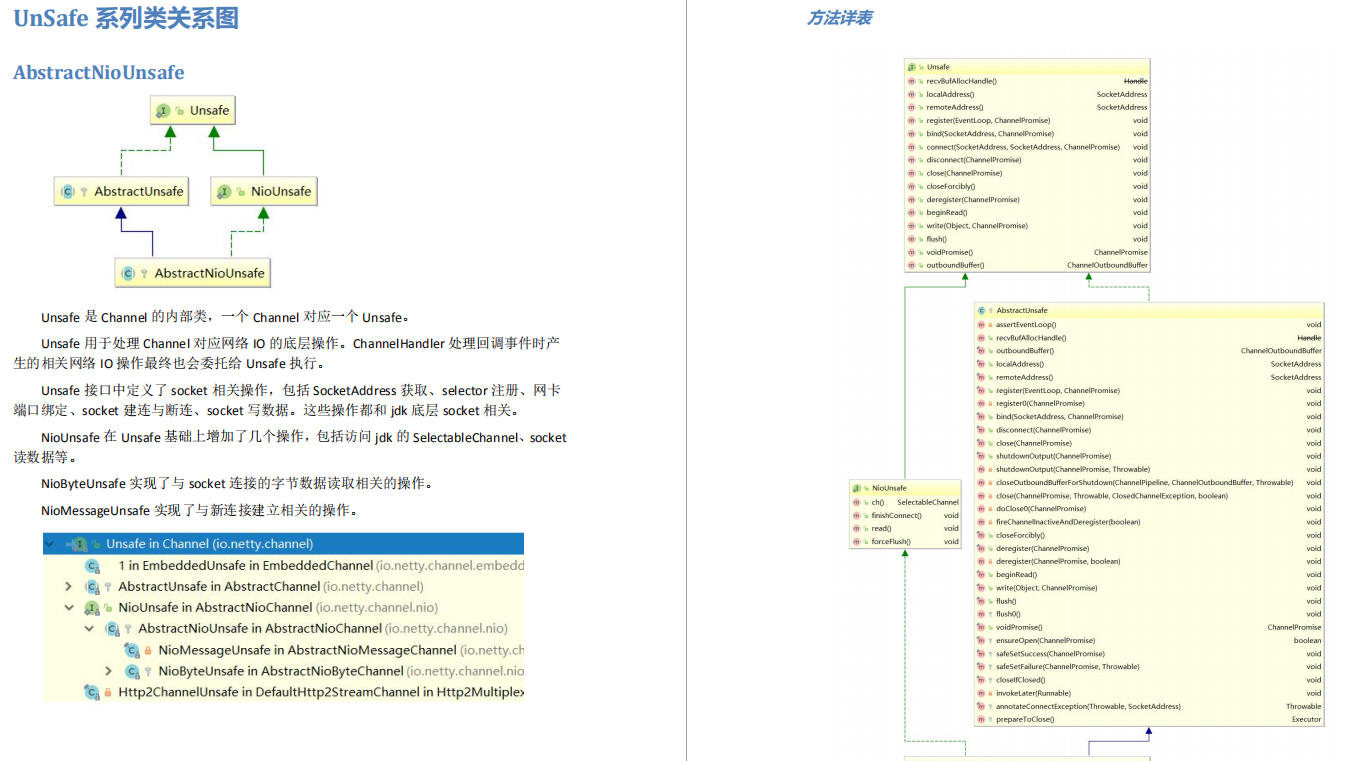Click outboundBuffer() in the Unsafe method box
This screenshot has width=1357, height=761.
pyautogui.click(x=955, y=265)
